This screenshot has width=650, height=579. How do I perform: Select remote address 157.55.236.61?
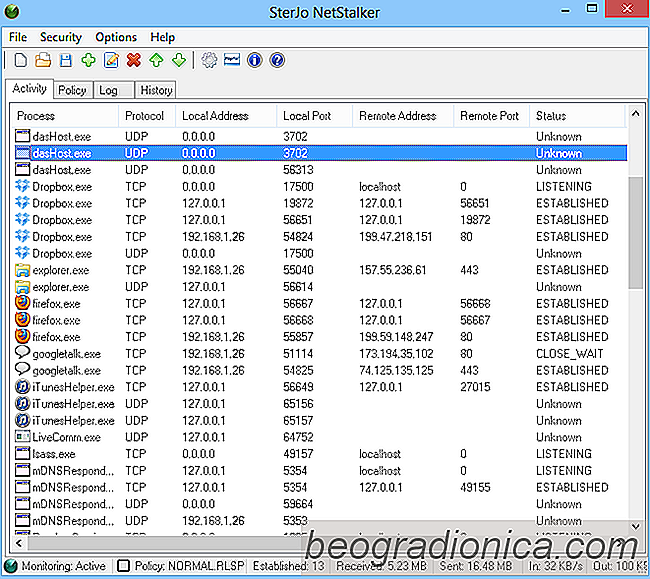click(x=393, y=270)
